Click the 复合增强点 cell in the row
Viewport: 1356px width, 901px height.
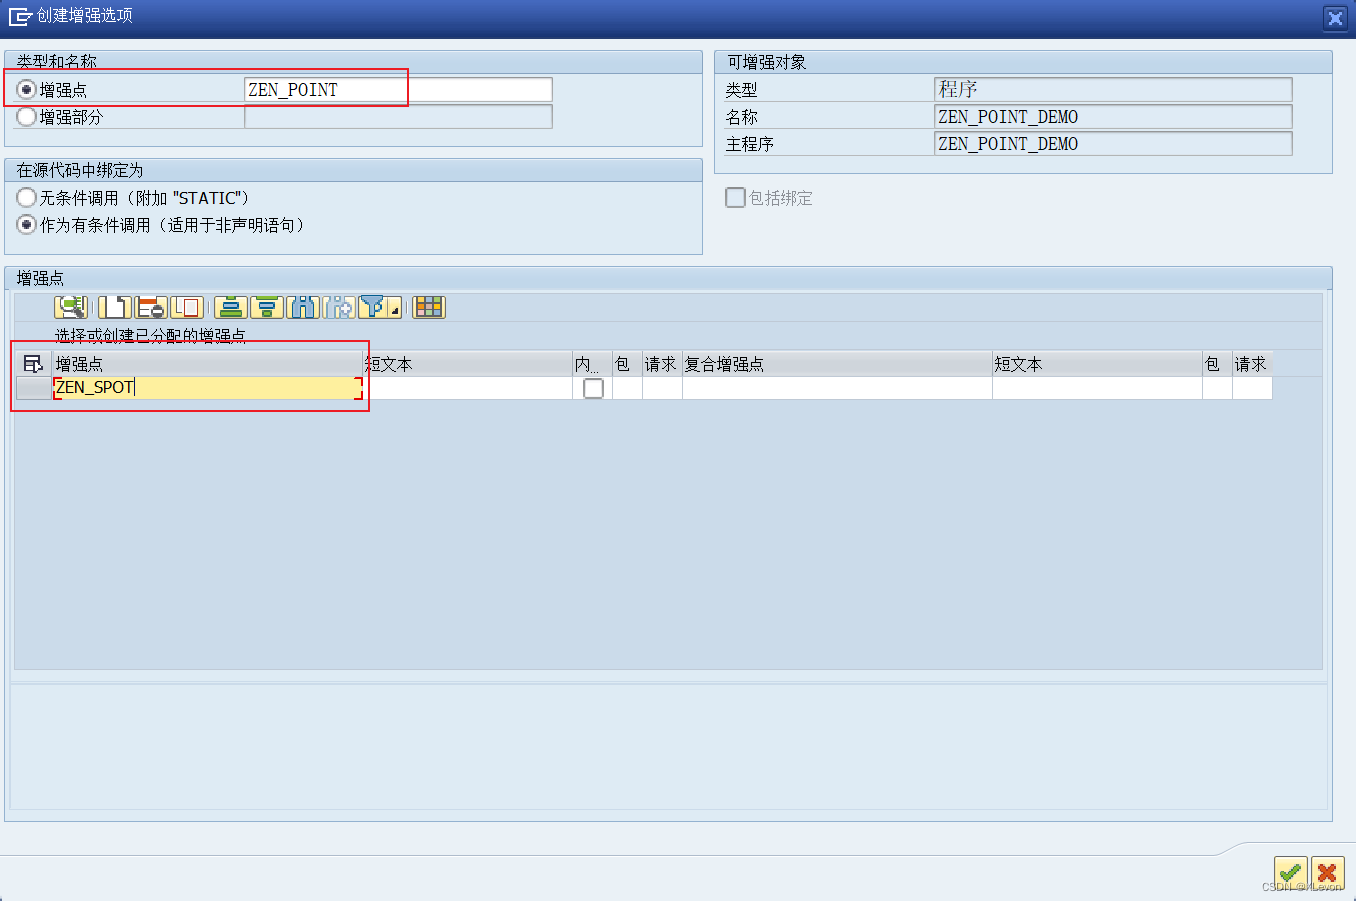point(835,388)
